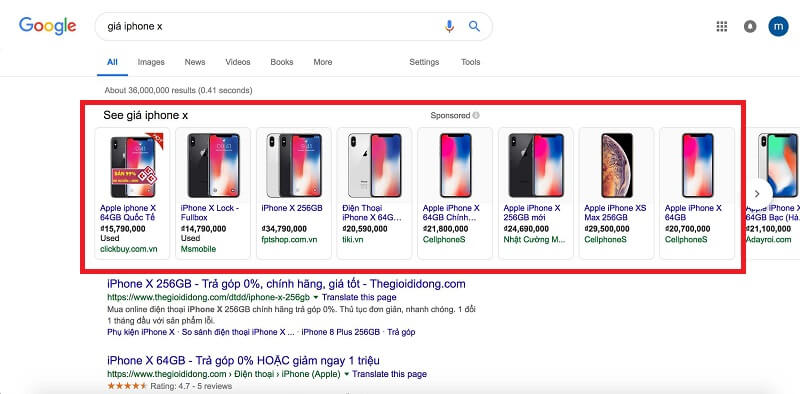The image size is (800, 394).
Task: Click seller clickbuy.com.vn
Action: pyautogui.click(x=129, y=249)
